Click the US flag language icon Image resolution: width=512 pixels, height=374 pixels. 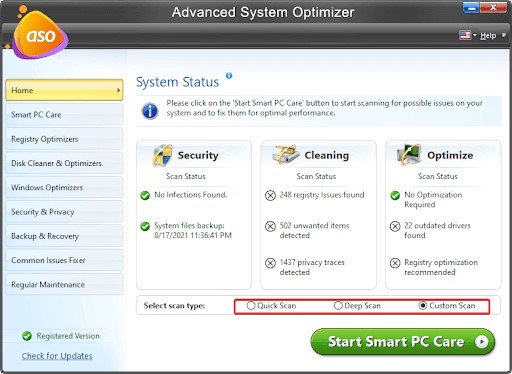[465, 35]
